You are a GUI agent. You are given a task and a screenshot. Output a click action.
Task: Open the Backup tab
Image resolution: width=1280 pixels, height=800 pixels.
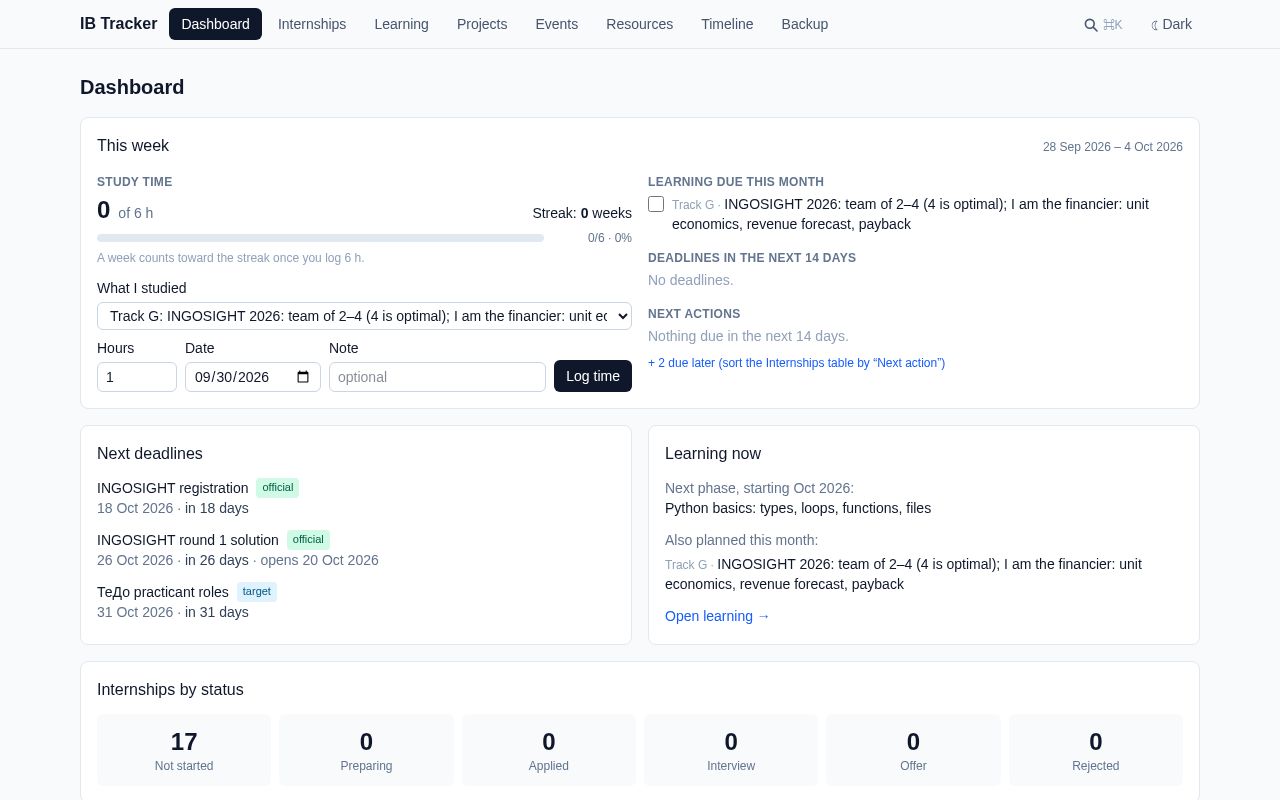805,24
